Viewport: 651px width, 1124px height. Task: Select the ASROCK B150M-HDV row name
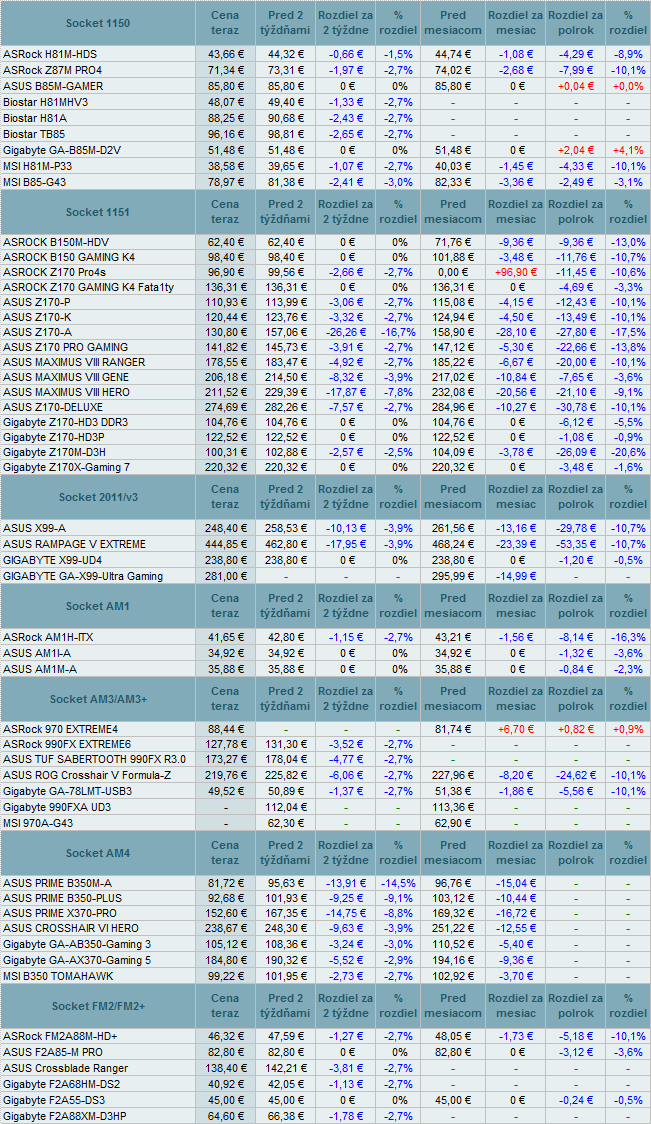(x=56, y=242)
